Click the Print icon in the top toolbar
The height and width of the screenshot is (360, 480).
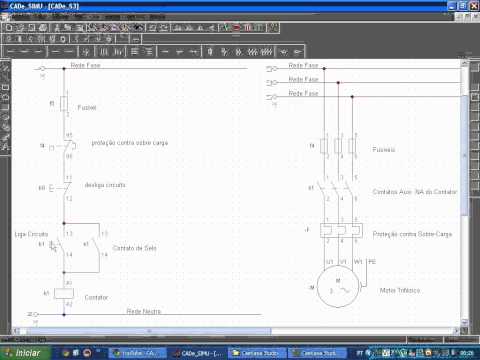coord(43,28)
